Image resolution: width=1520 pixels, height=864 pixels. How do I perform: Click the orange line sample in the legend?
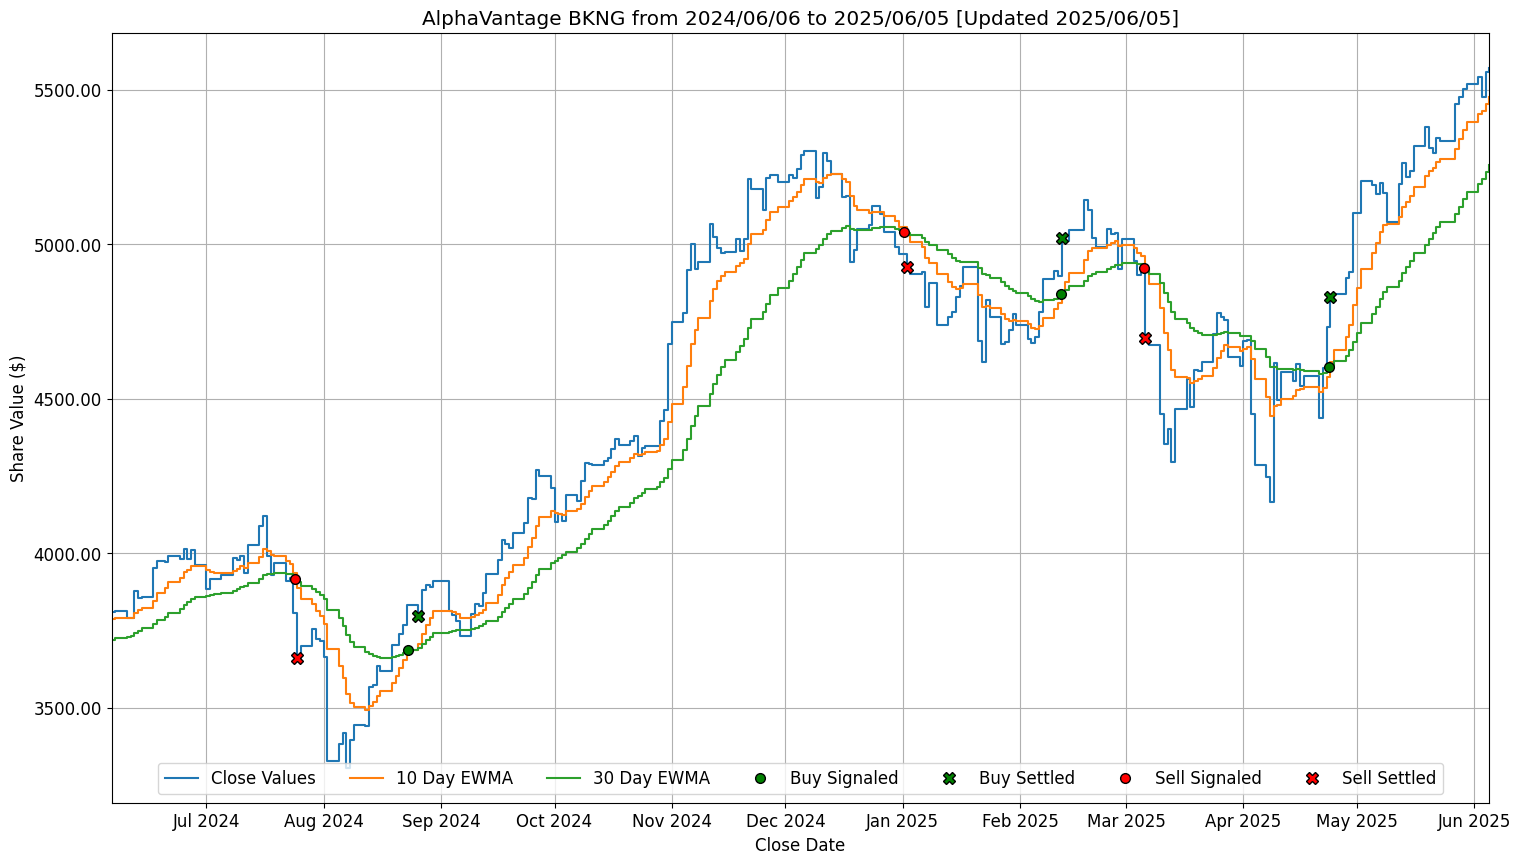366,778
